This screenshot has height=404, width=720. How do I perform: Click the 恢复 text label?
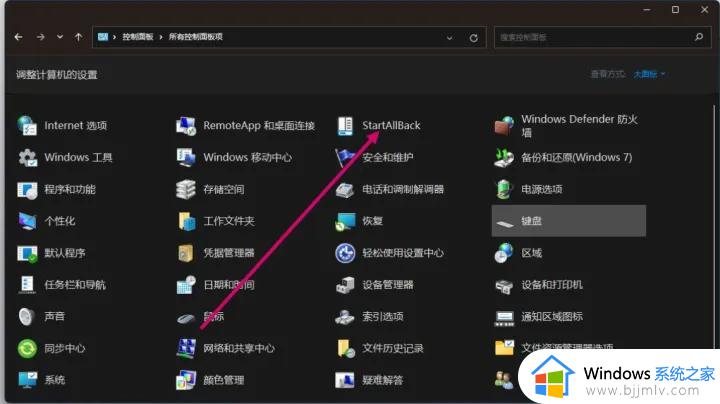coord(372,221)
